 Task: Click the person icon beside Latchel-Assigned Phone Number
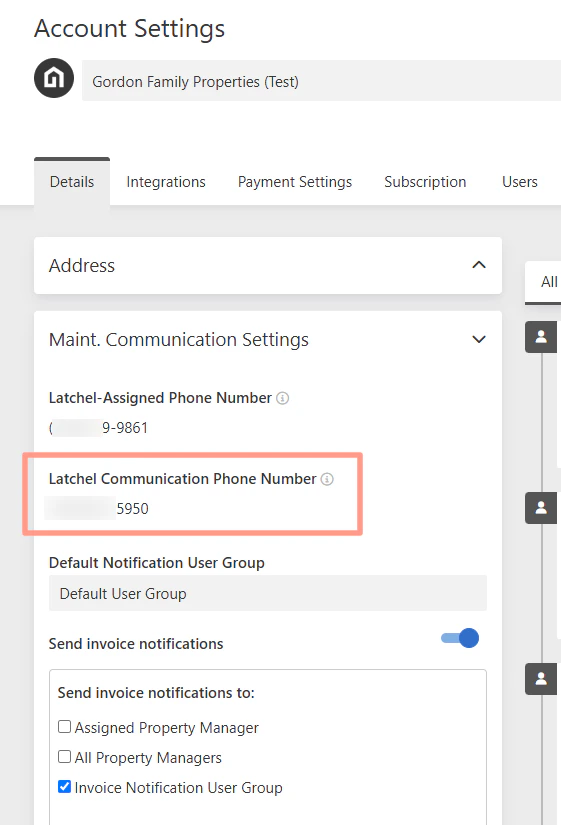(541, 337)
